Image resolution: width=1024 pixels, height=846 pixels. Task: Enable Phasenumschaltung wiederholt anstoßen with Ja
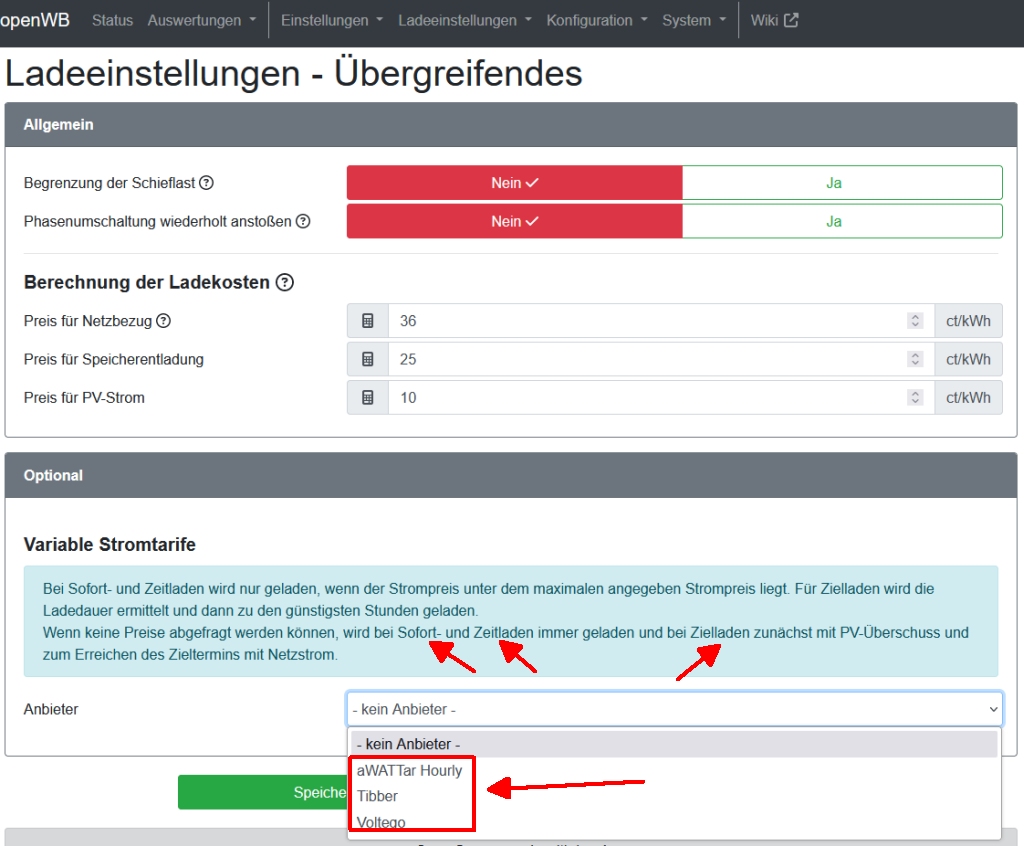pyautogui.click(x=842, y=221)
